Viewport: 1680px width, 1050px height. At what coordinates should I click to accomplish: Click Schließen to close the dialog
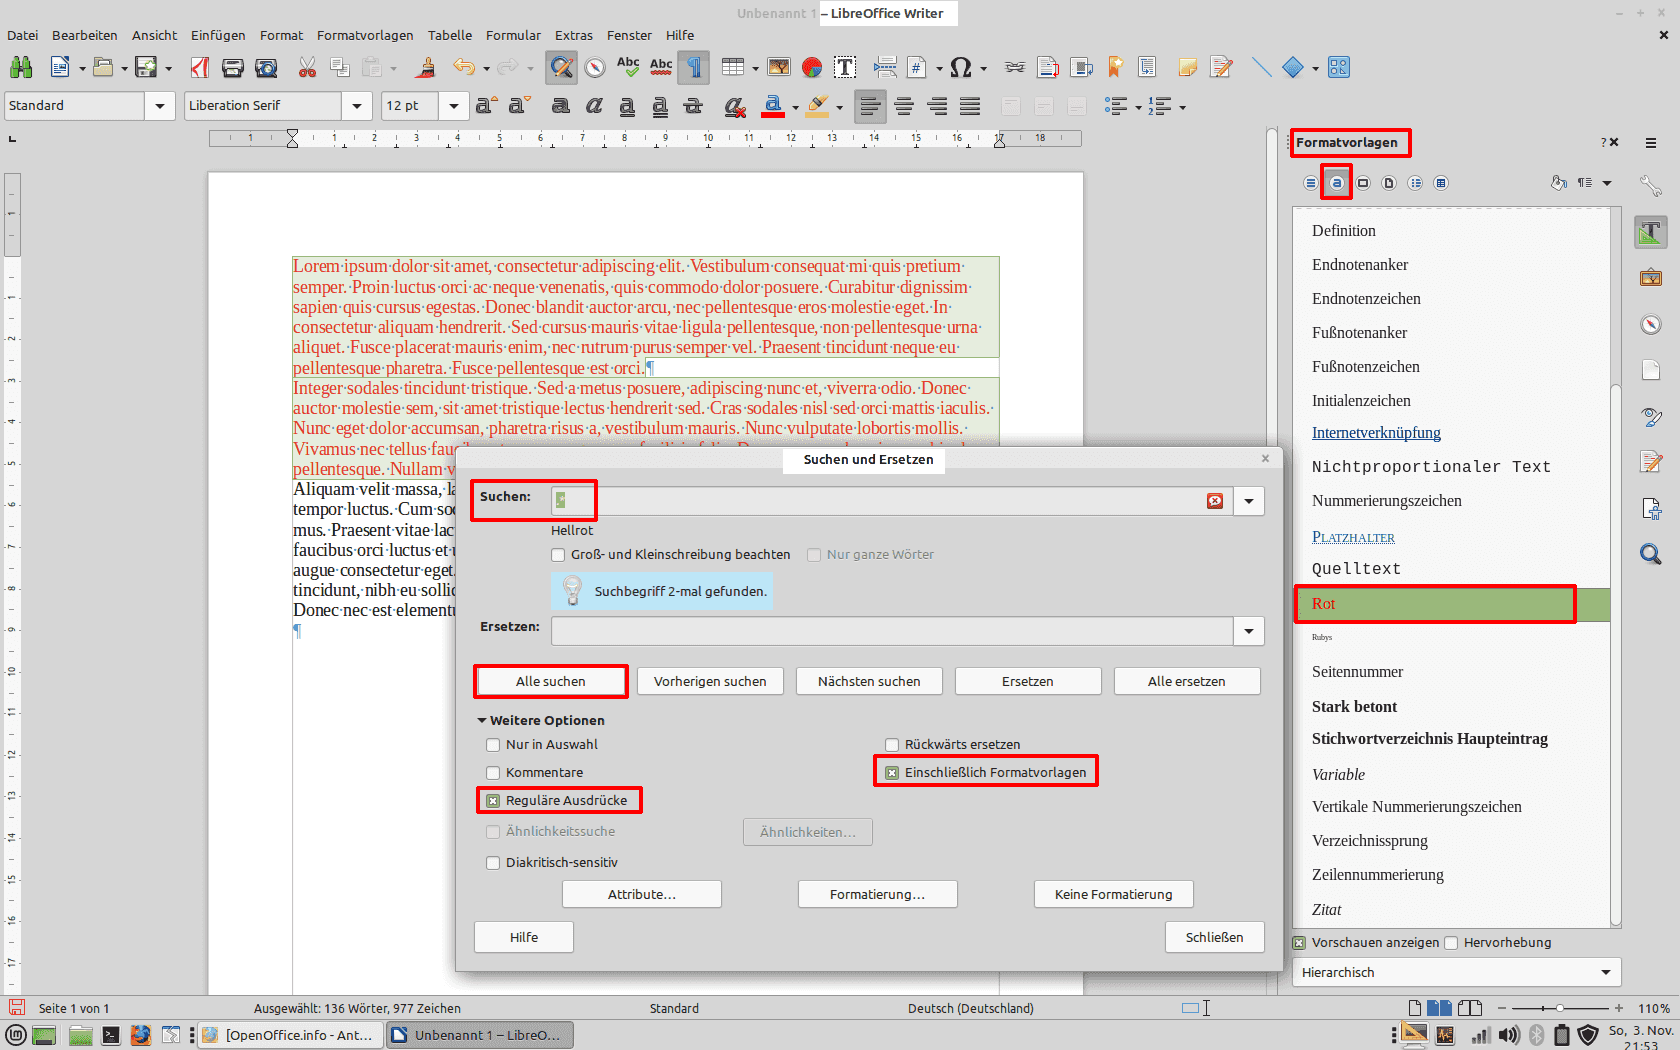tap(1215, 937)
